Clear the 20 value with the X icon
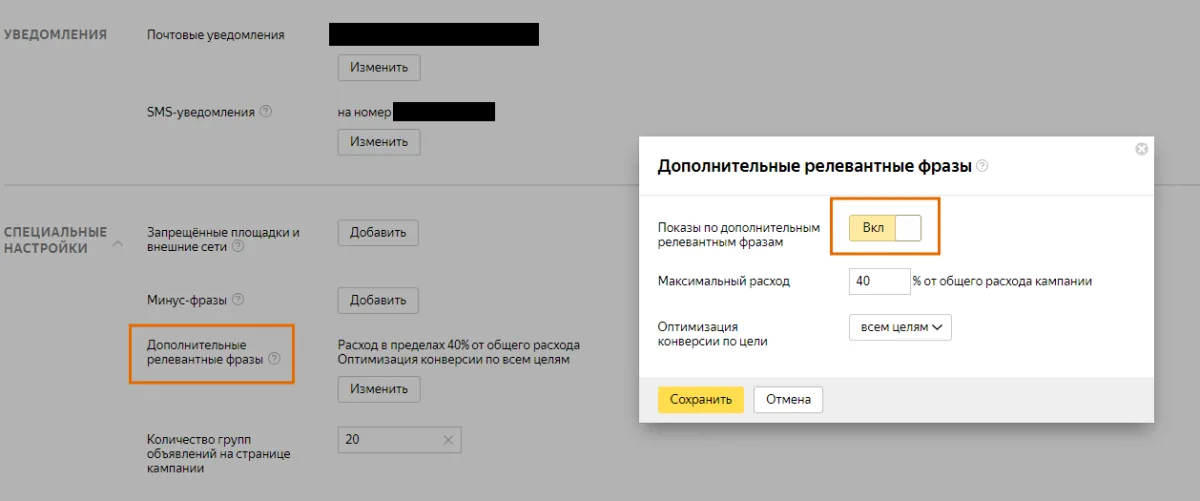This screenshot has height=501, width=1200. click(448, 439)
